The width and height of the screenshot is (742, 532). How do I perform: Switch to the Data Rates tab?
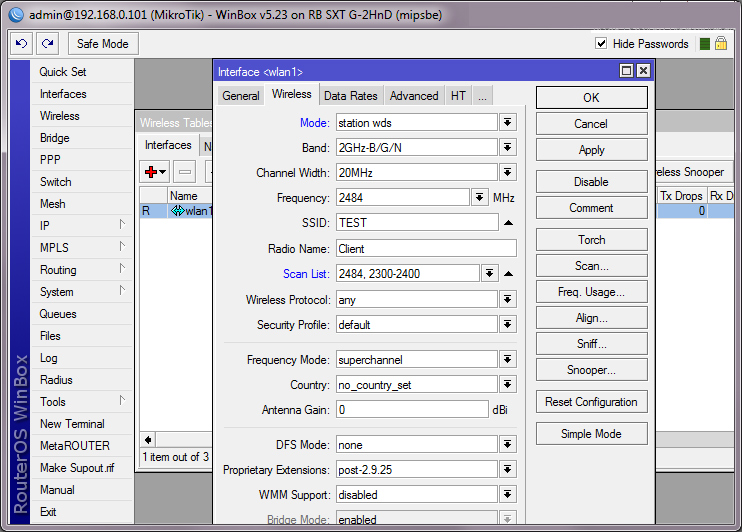click(x=351, y=96)
